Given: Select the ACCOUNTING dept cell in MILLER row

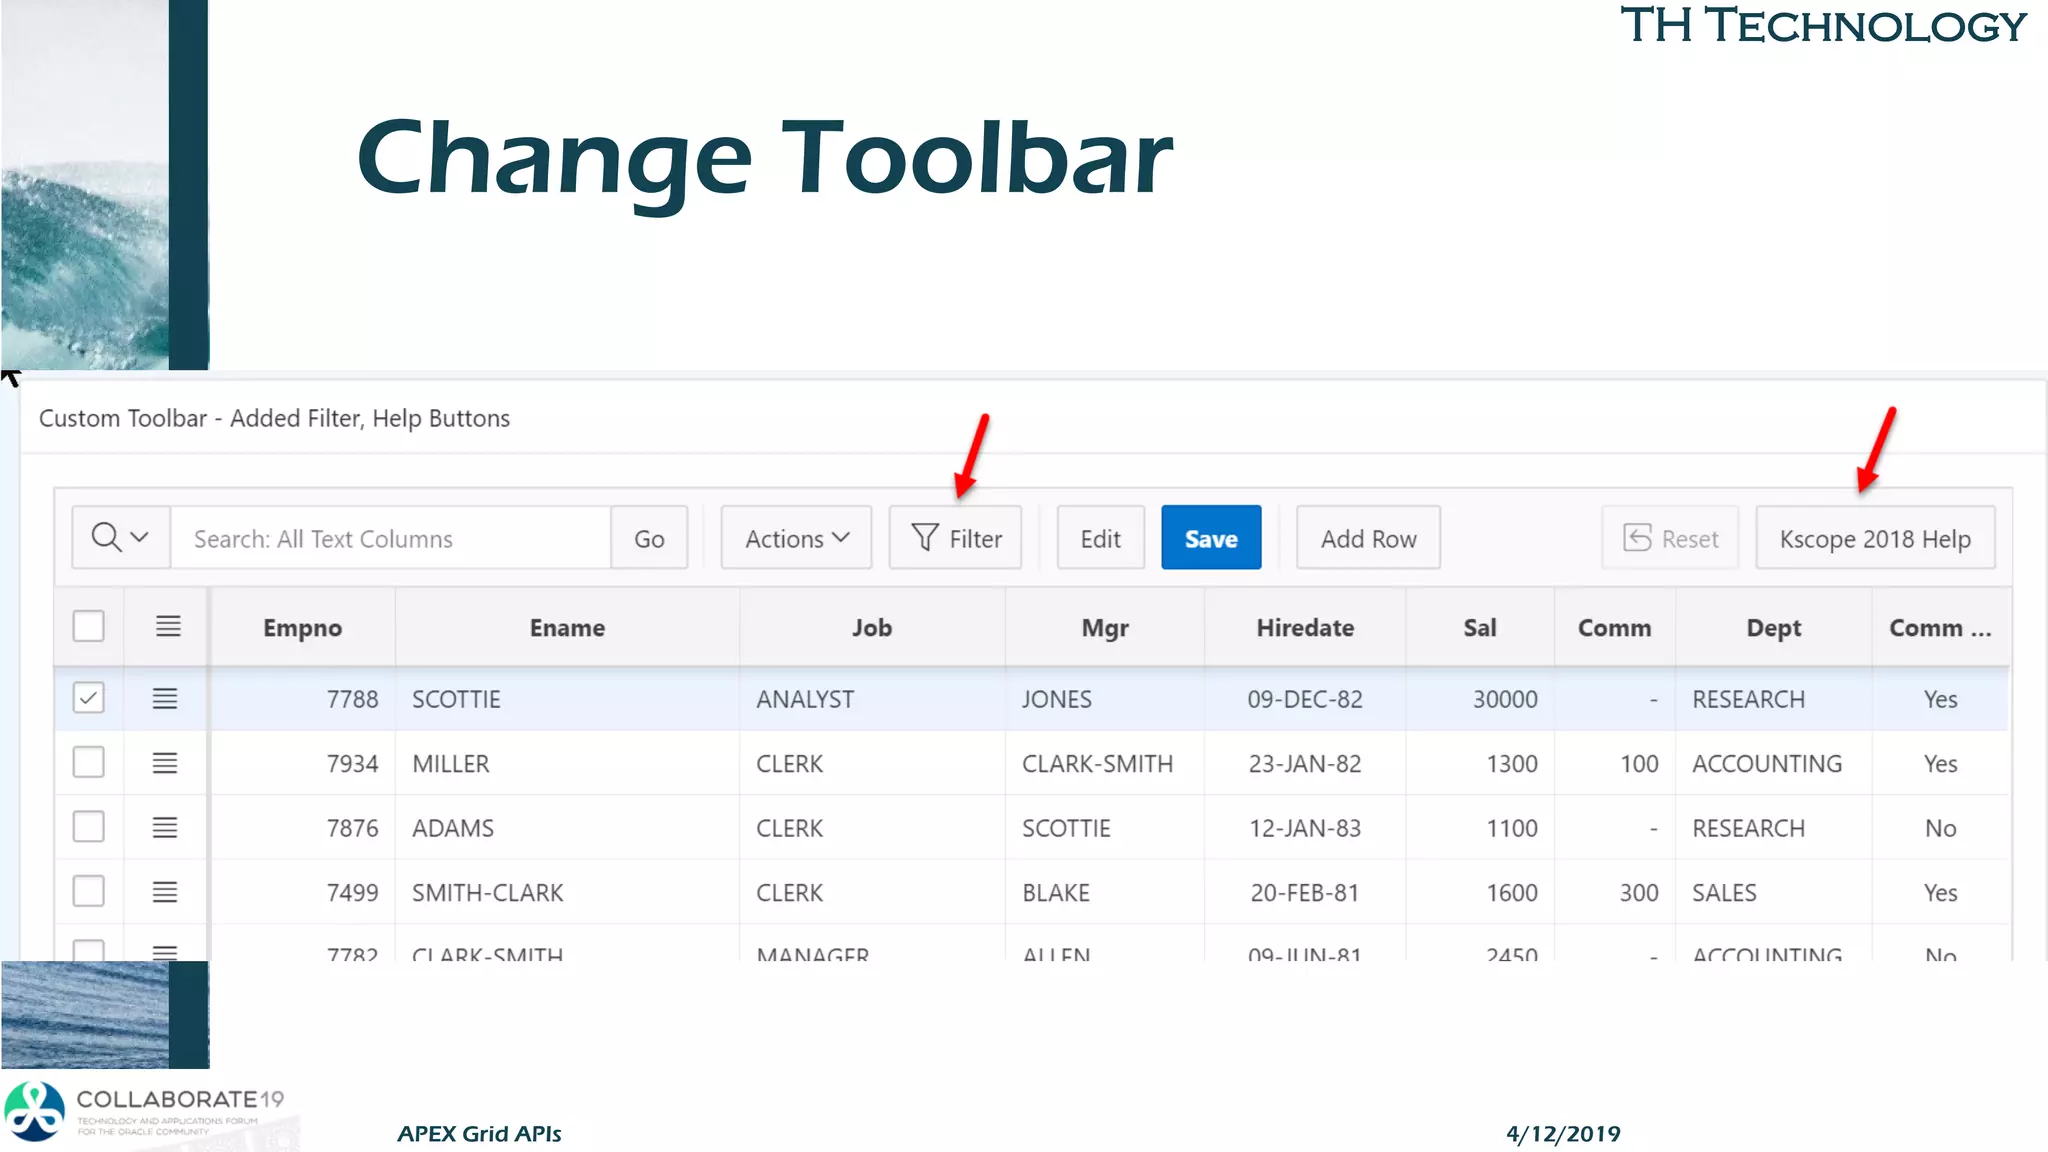Looking at the screenshot, I should pos(1774,763).
